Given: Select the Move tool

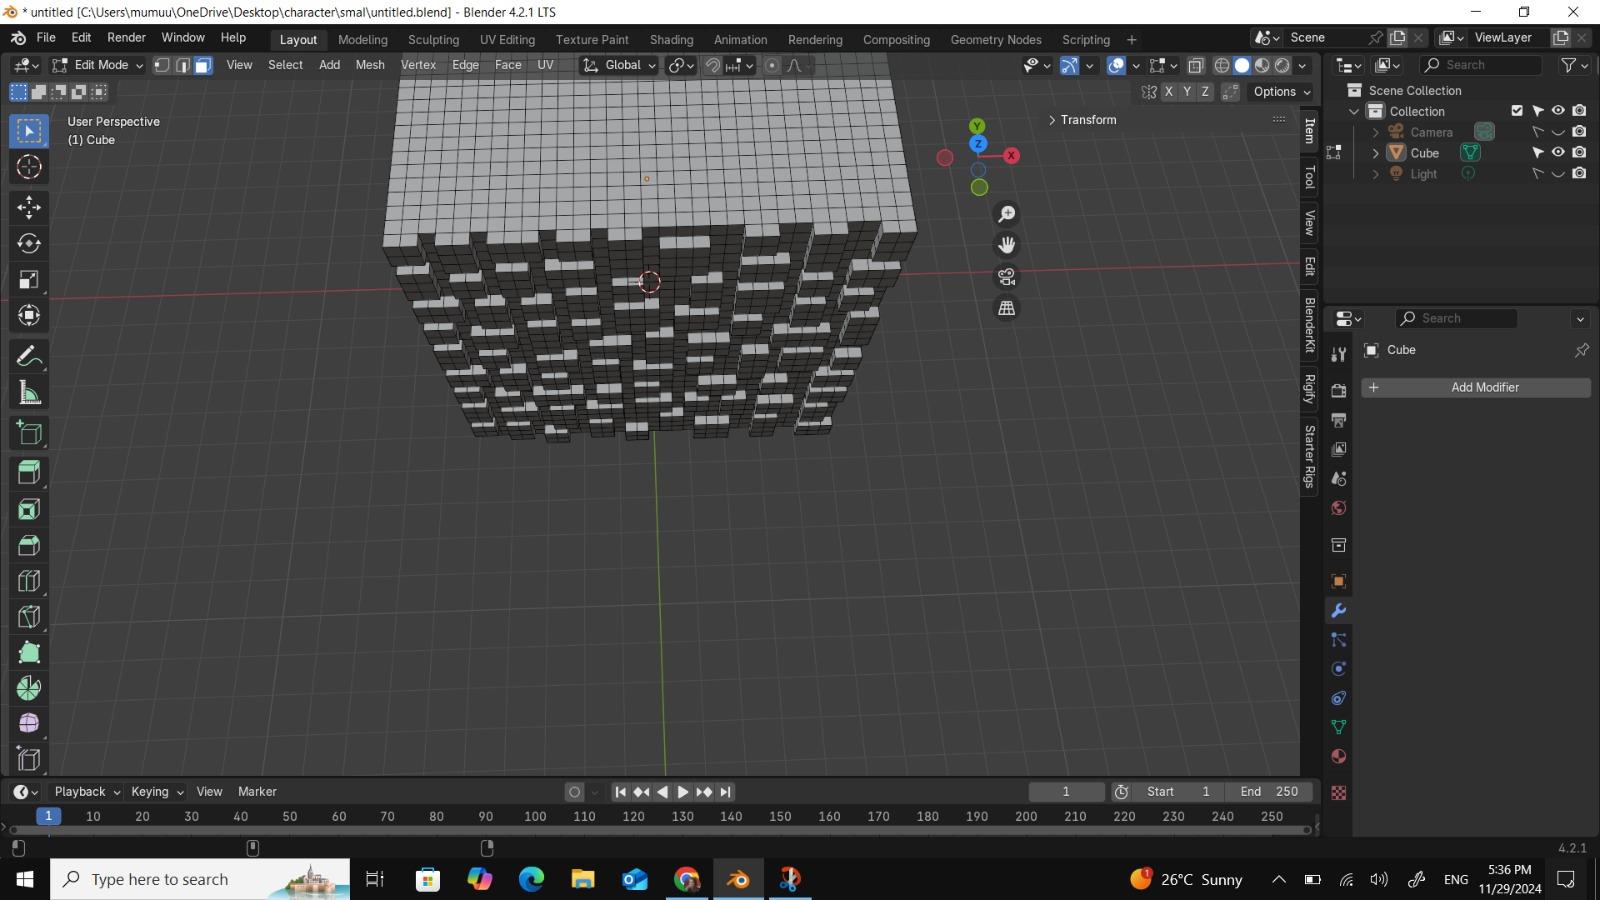Looking at the screenshot, I should click(x=29, y=207).
